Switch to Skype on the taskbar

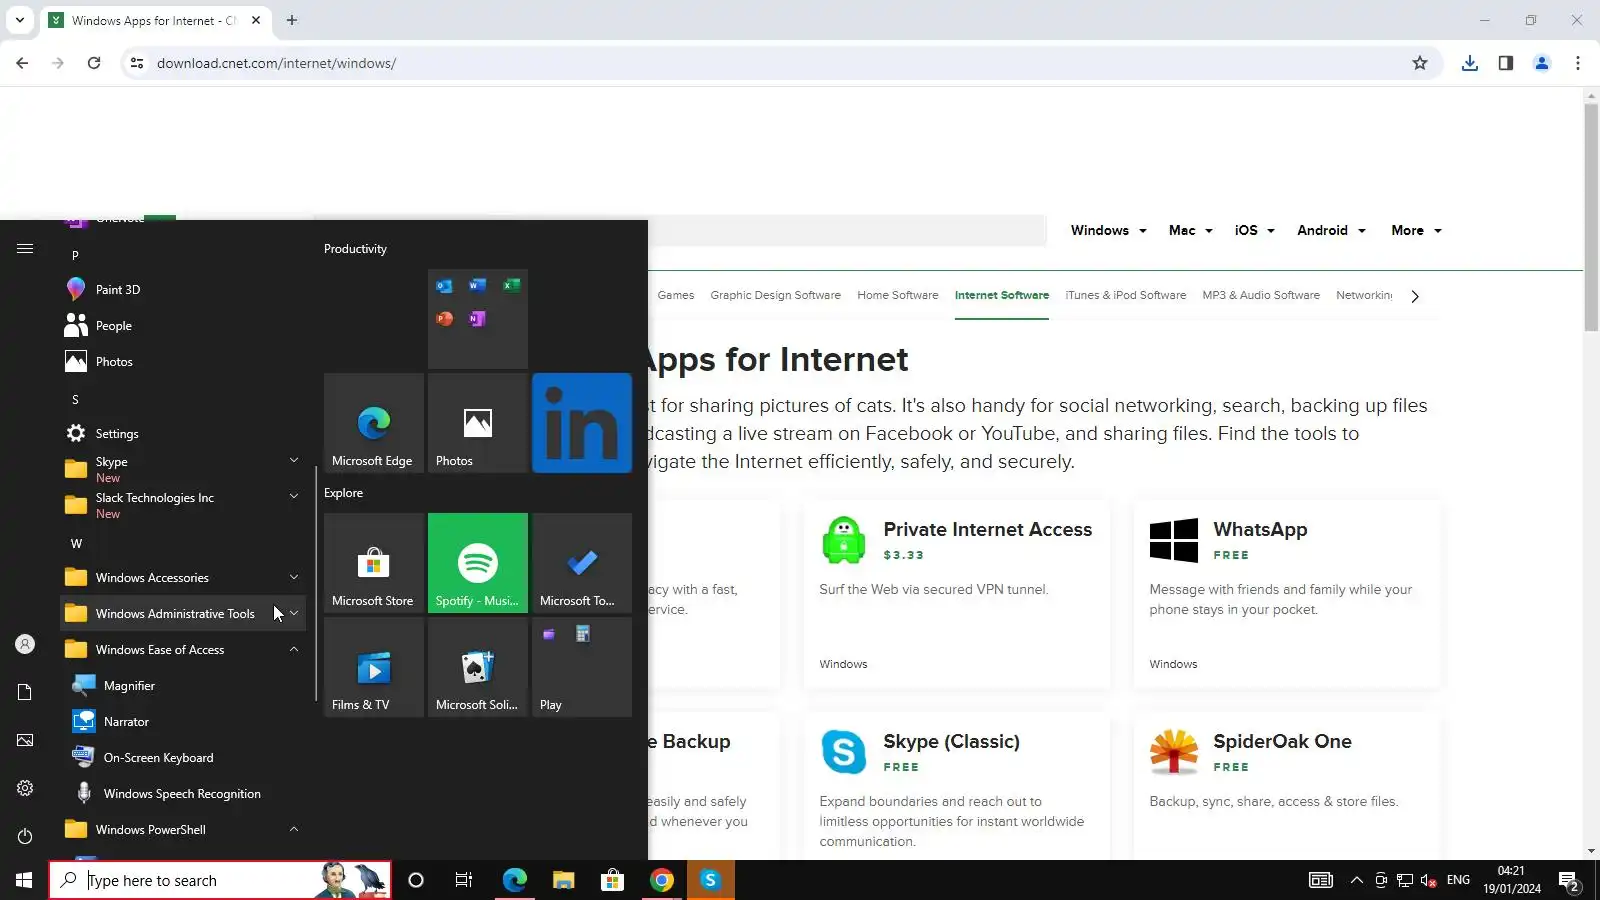point(711,880)
